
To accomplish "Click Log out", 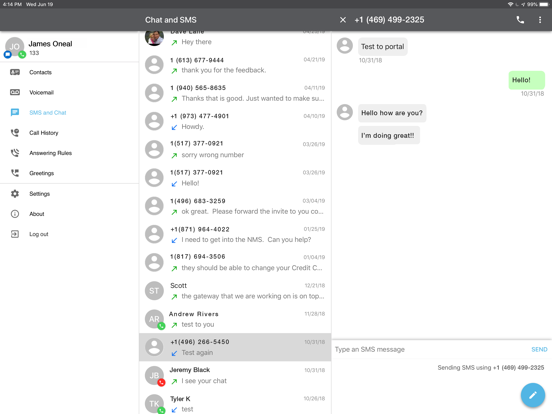I will (69, 234).
